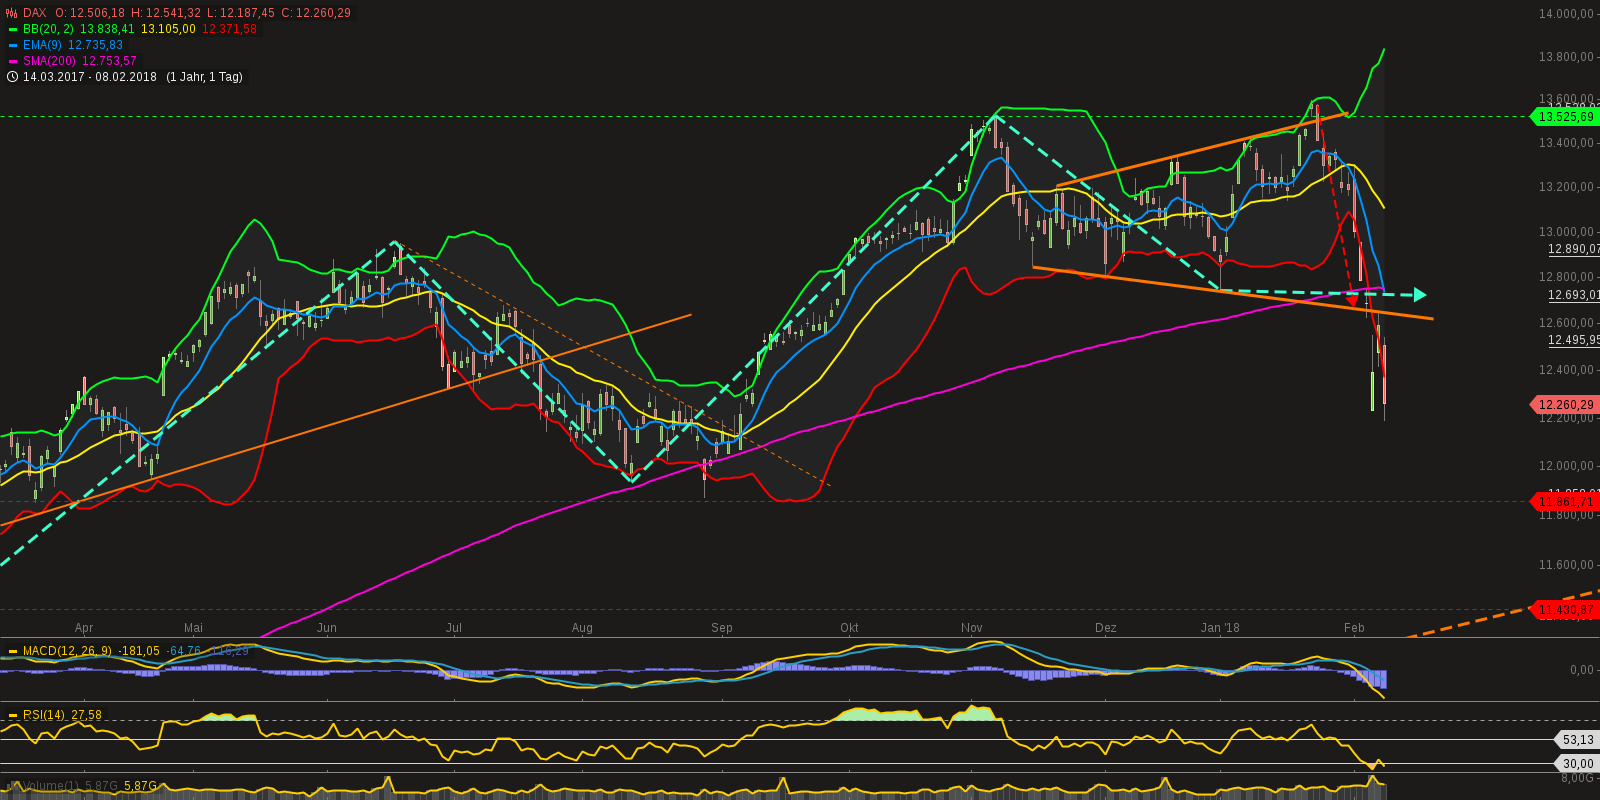
Task: Click the 13.800,00 axis label
Action: click(1566, 57)
